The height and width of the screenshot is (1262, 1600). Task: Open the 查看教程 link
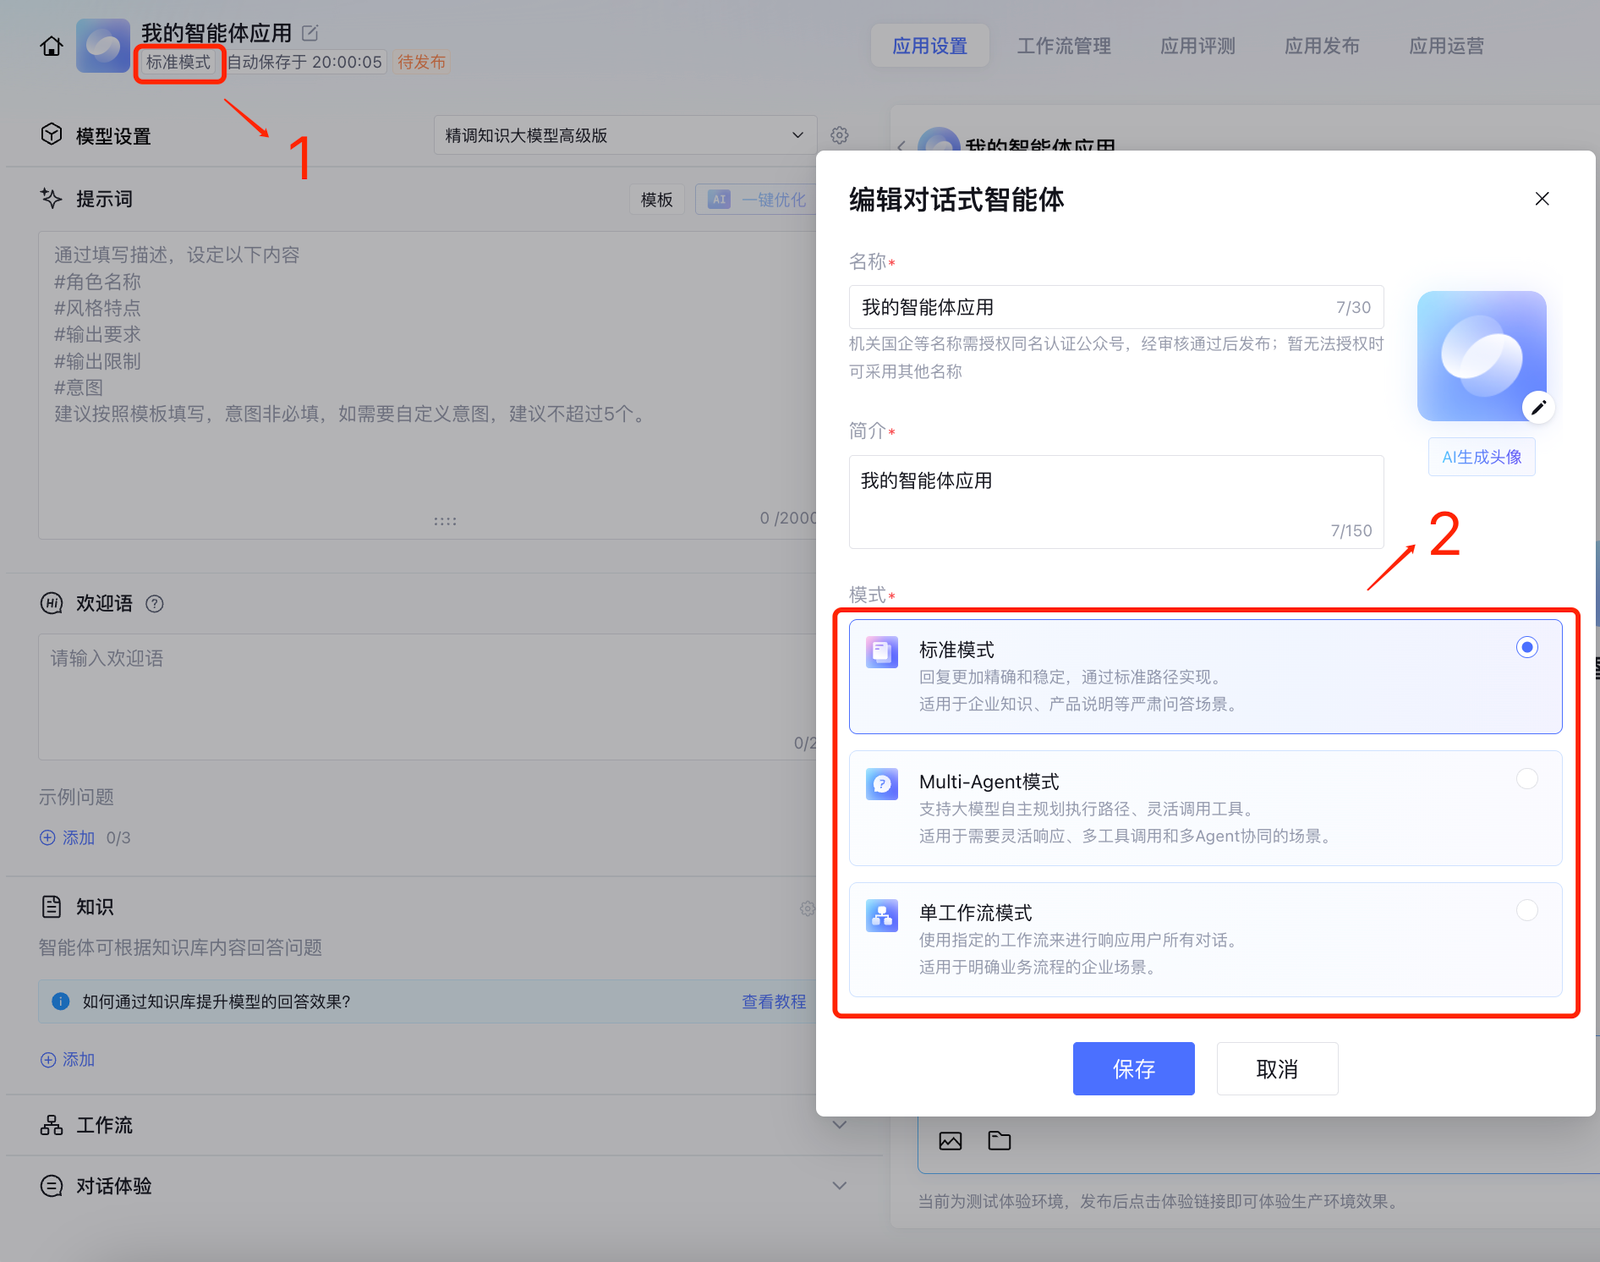pos(773,1002)
